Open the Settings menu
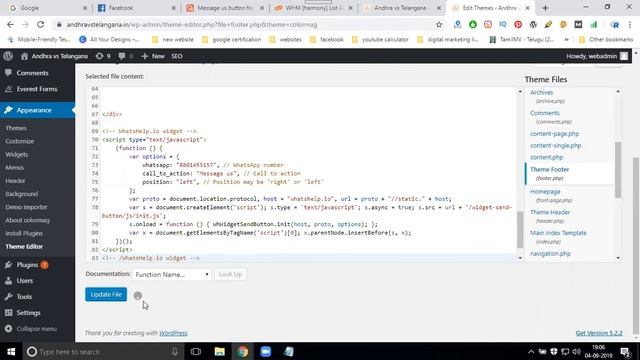This screenshot has height=360, width=640. 28,313
